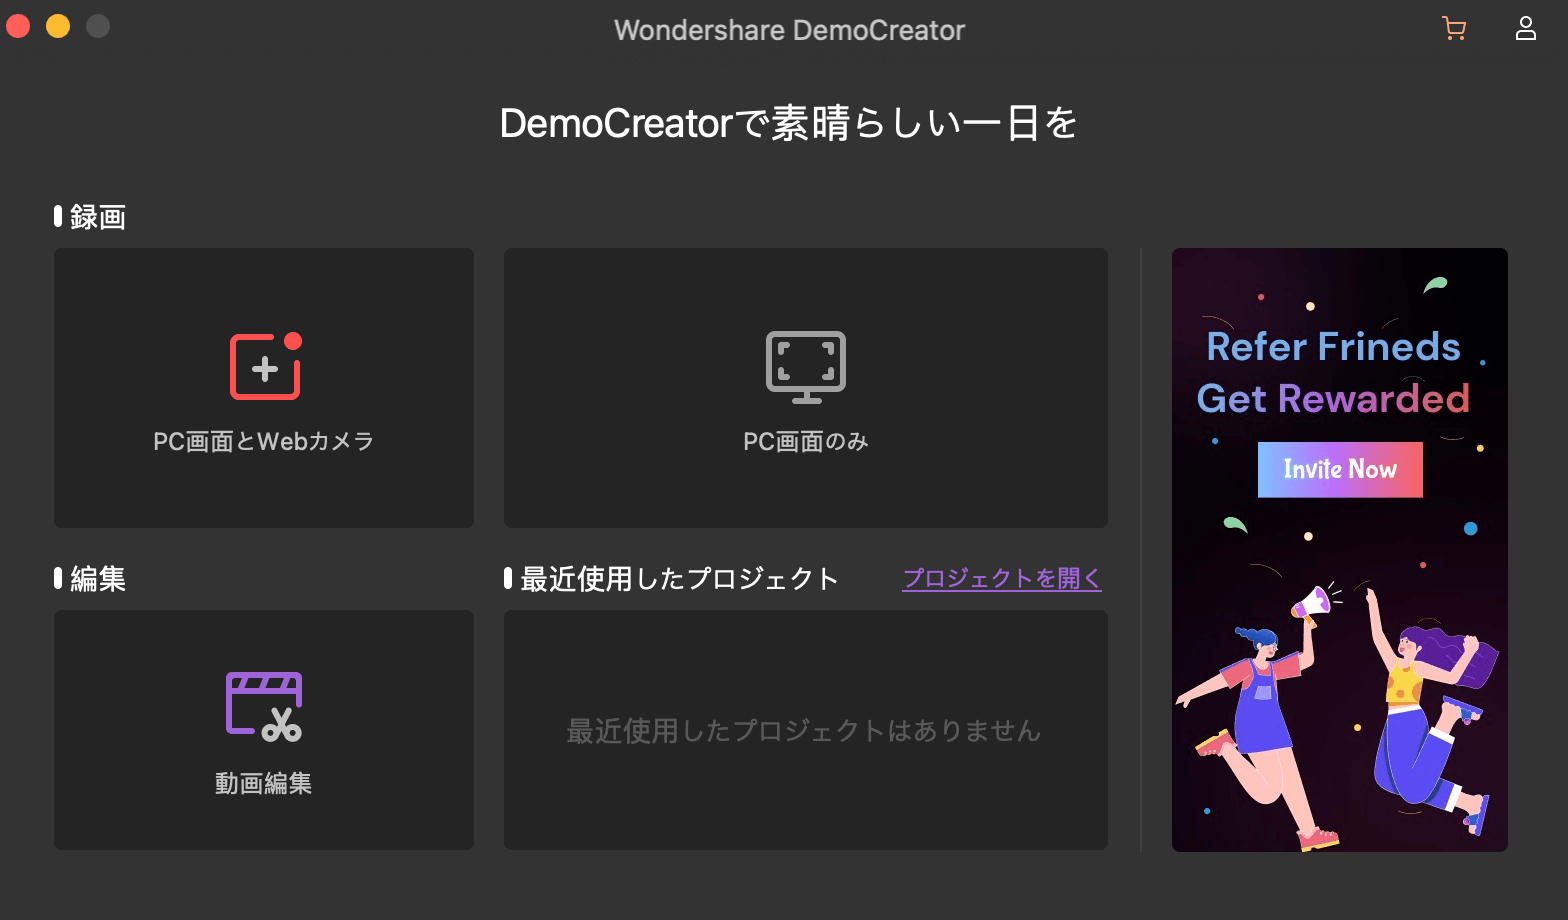Screen dimensions: 1568x920
Task: Minimize the window with the yellow button
Action: coord(58,26)
